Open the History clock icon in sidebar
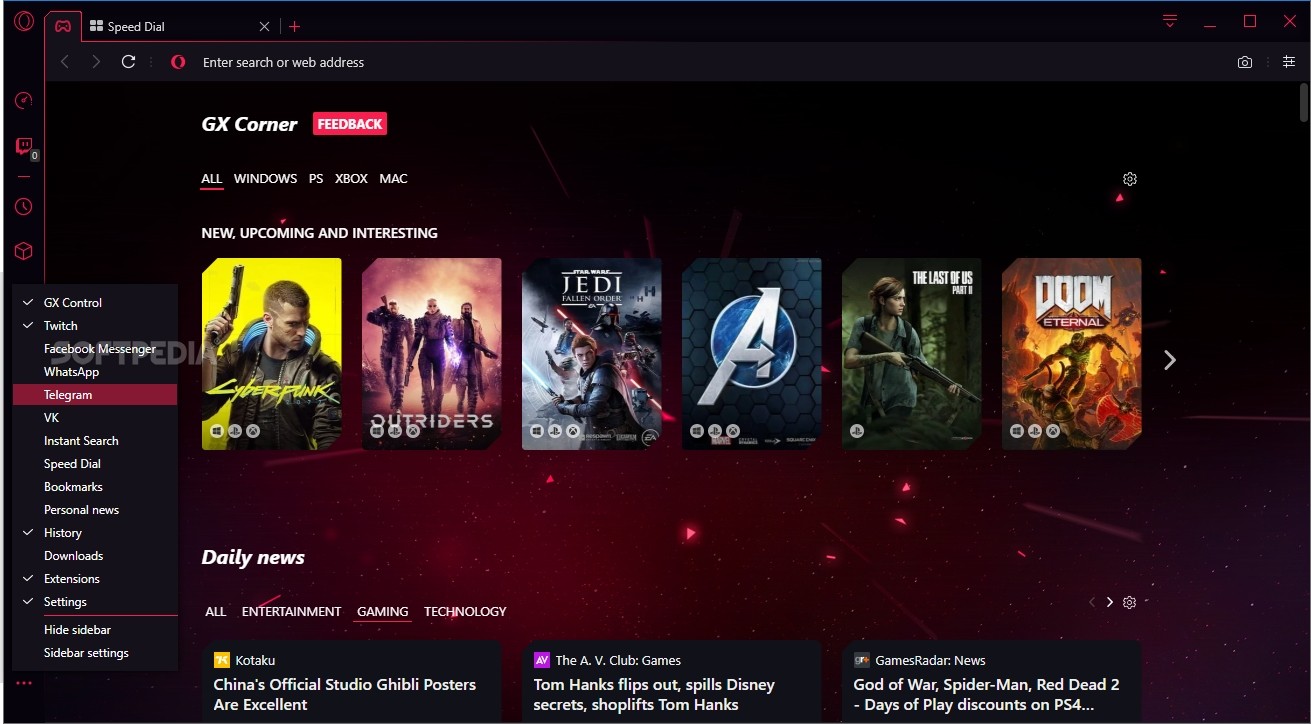The width and height of the screenshot is (1311, 724). [23, 206]
